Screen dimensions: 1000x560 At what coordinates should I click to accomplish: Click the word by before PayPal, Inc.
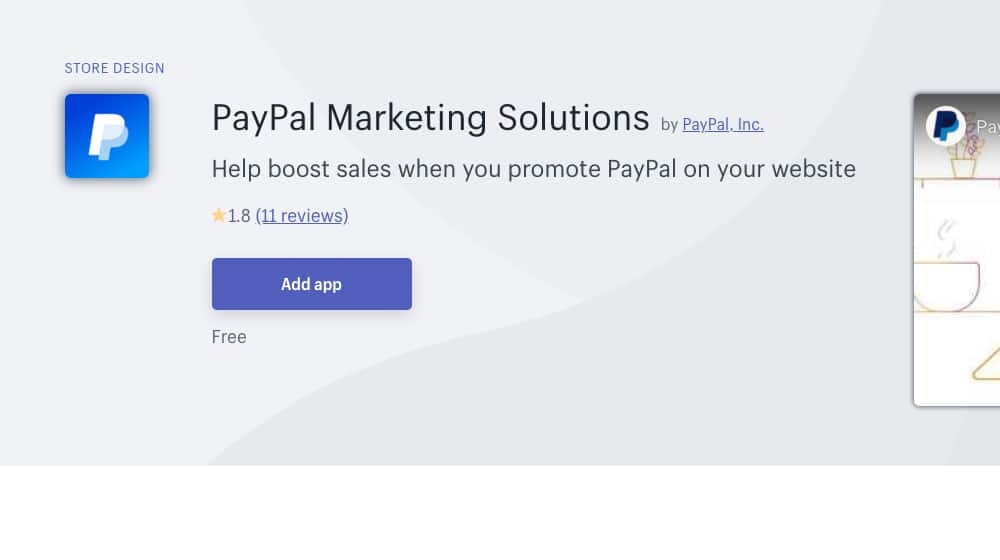coord(669,124)
